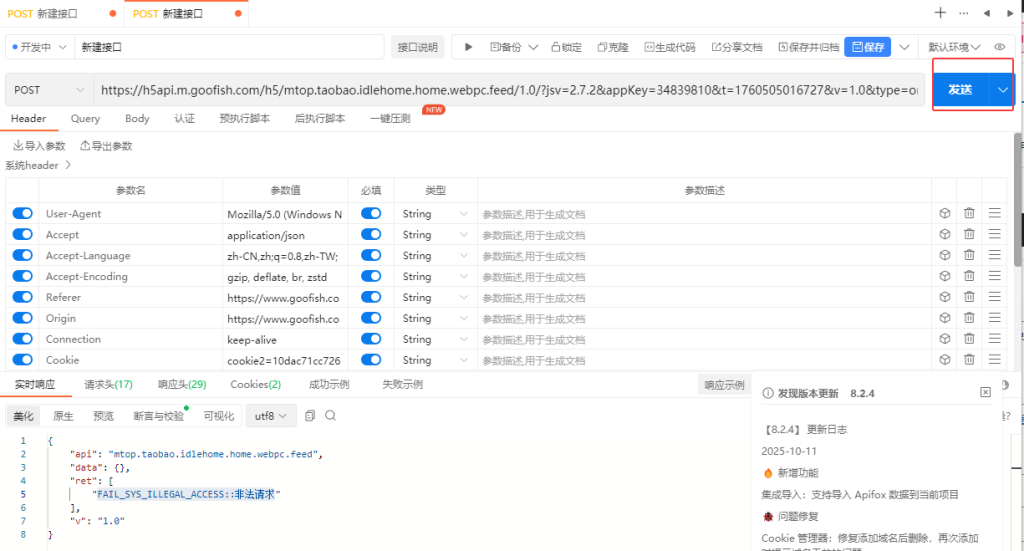Open the 备份 backup dropdown arrow

(533, 47)
